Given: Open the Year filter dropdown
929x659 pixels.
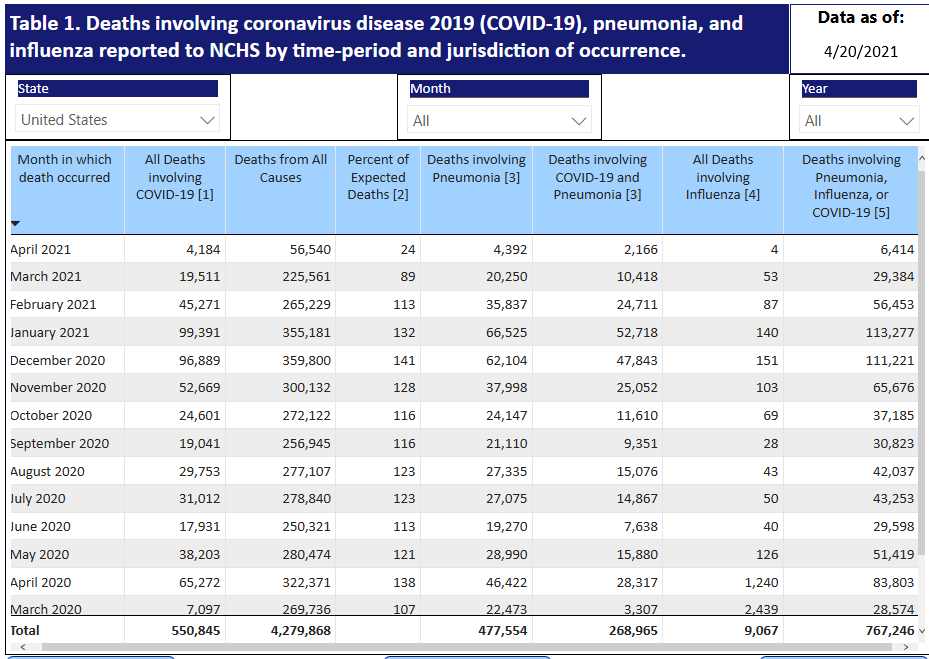Looking at the screenshot, I should 858,121.
